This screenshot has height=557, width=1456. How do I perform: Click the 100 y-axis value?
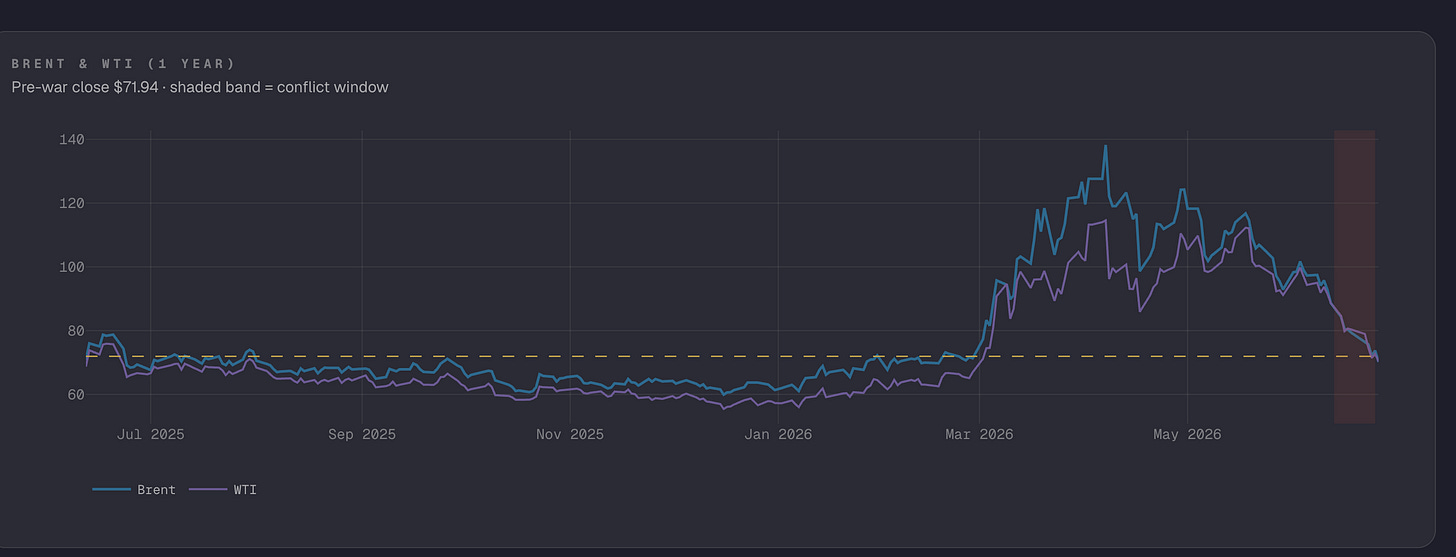point(71,267)
